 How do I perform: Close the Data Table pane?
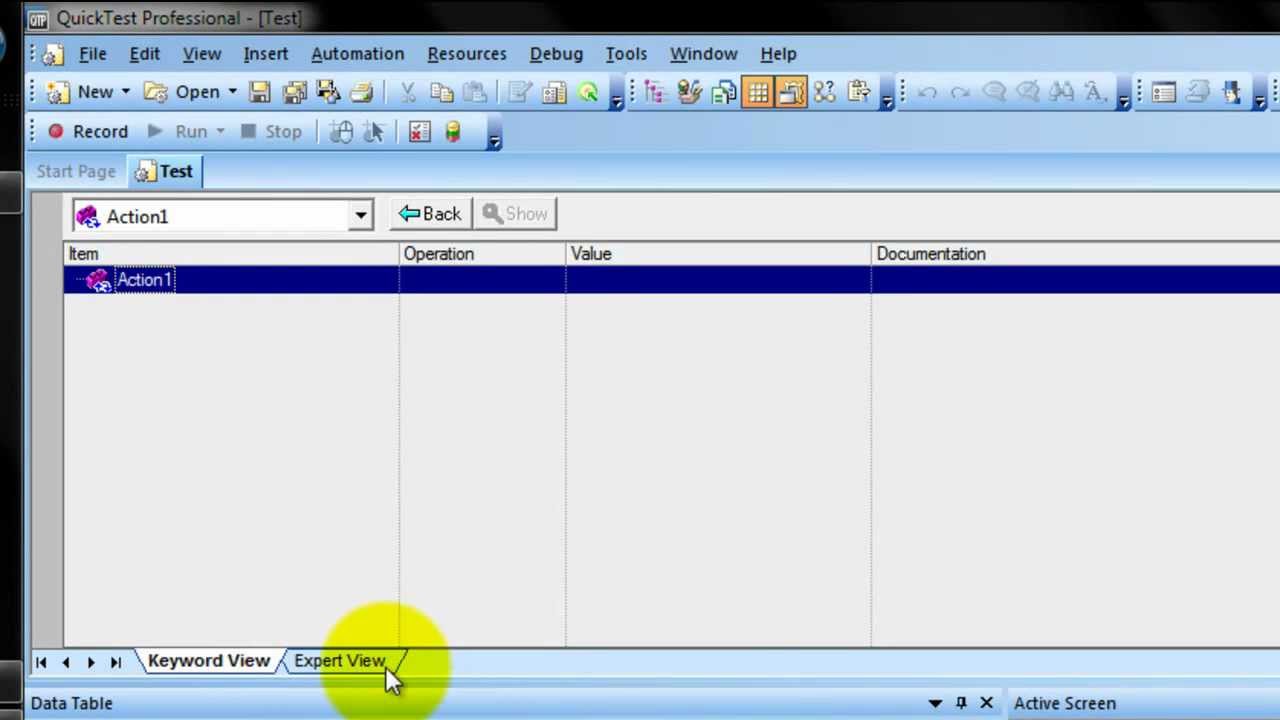coord(986,703)
